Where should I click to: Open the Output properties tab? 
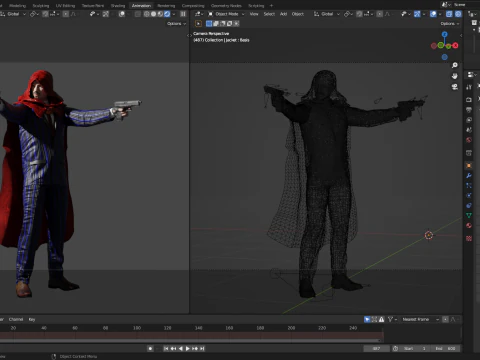coord(469,109)
